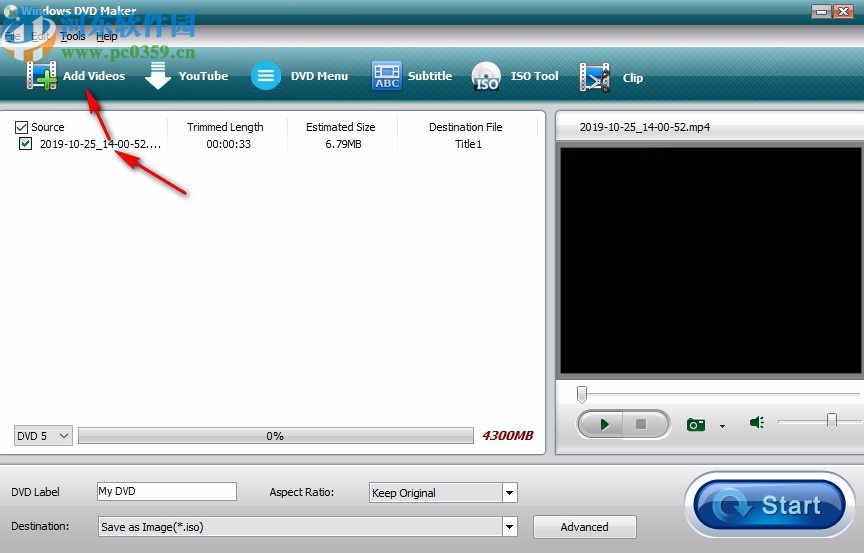
Task: Expand the Aspect Ratio dropdown arrow
Action: click(x=510, y=492)
